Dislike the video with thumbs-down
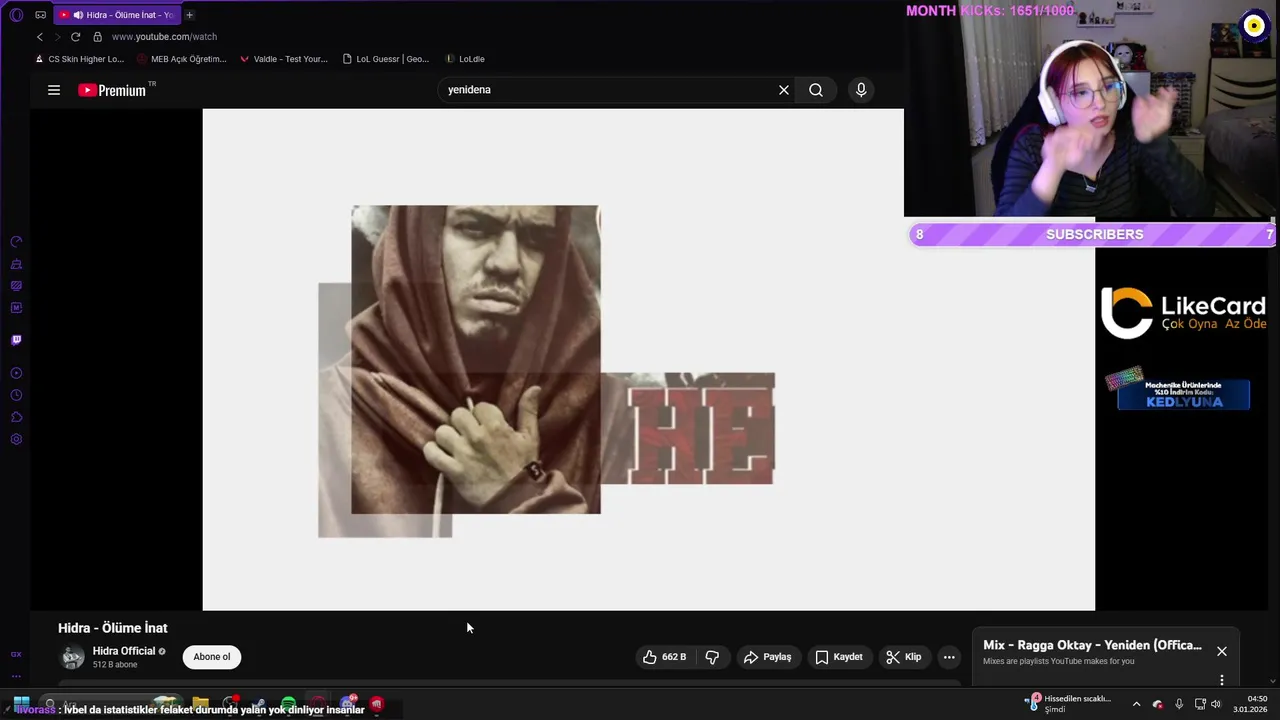 712,657
